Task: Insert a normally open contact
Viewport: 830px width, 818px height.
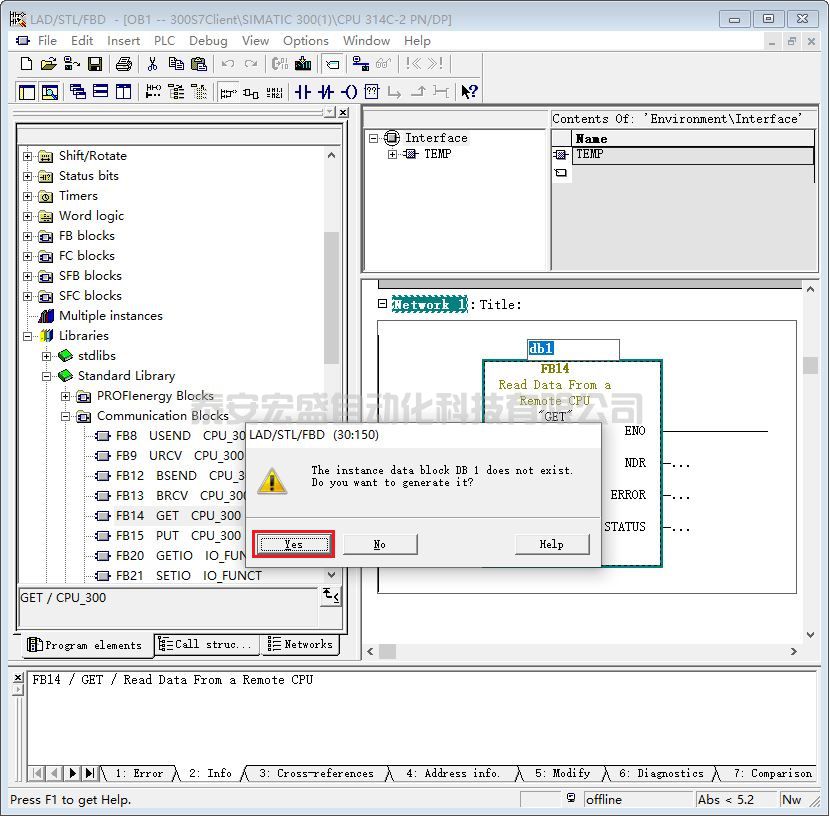Action: click(x=303, y=92)
